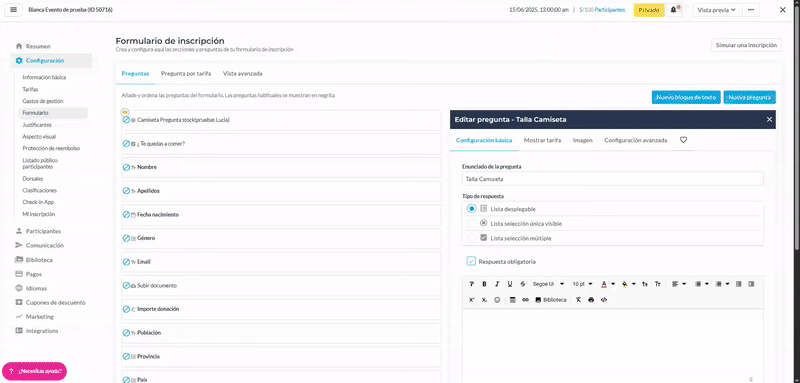Open Resumen in the sidebar
Screen dimensions: 800x383
38,46
